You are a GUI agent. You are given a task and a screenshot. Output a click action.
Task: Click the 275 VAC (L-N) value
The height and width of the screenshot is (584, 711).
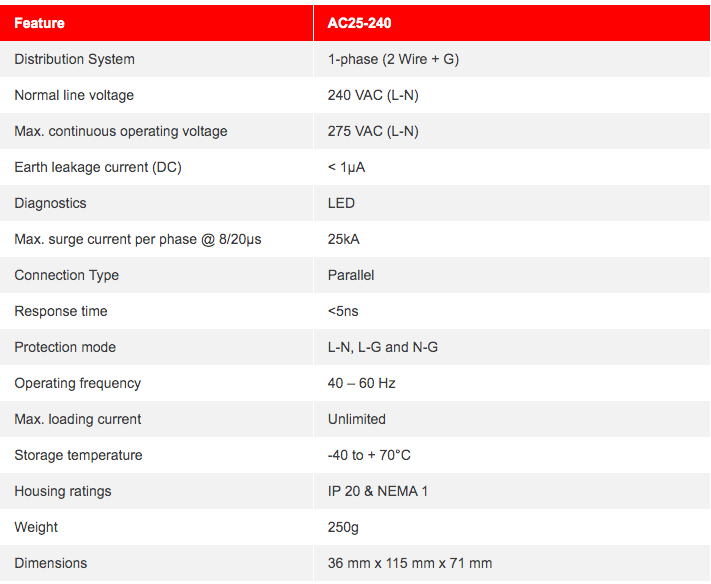(x=373, y=131)
